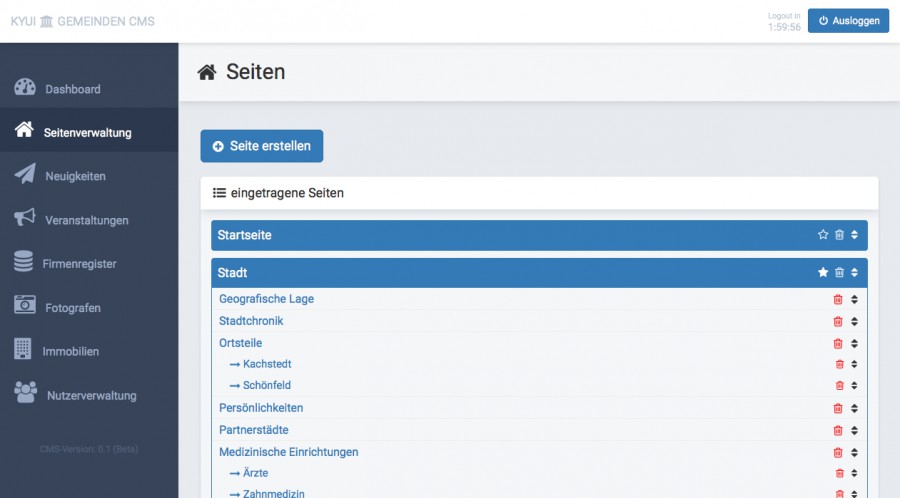Viewport: 900px width, 498px height.
Task: Open the Kachstedt subpage link
Action: click(267, 364)
